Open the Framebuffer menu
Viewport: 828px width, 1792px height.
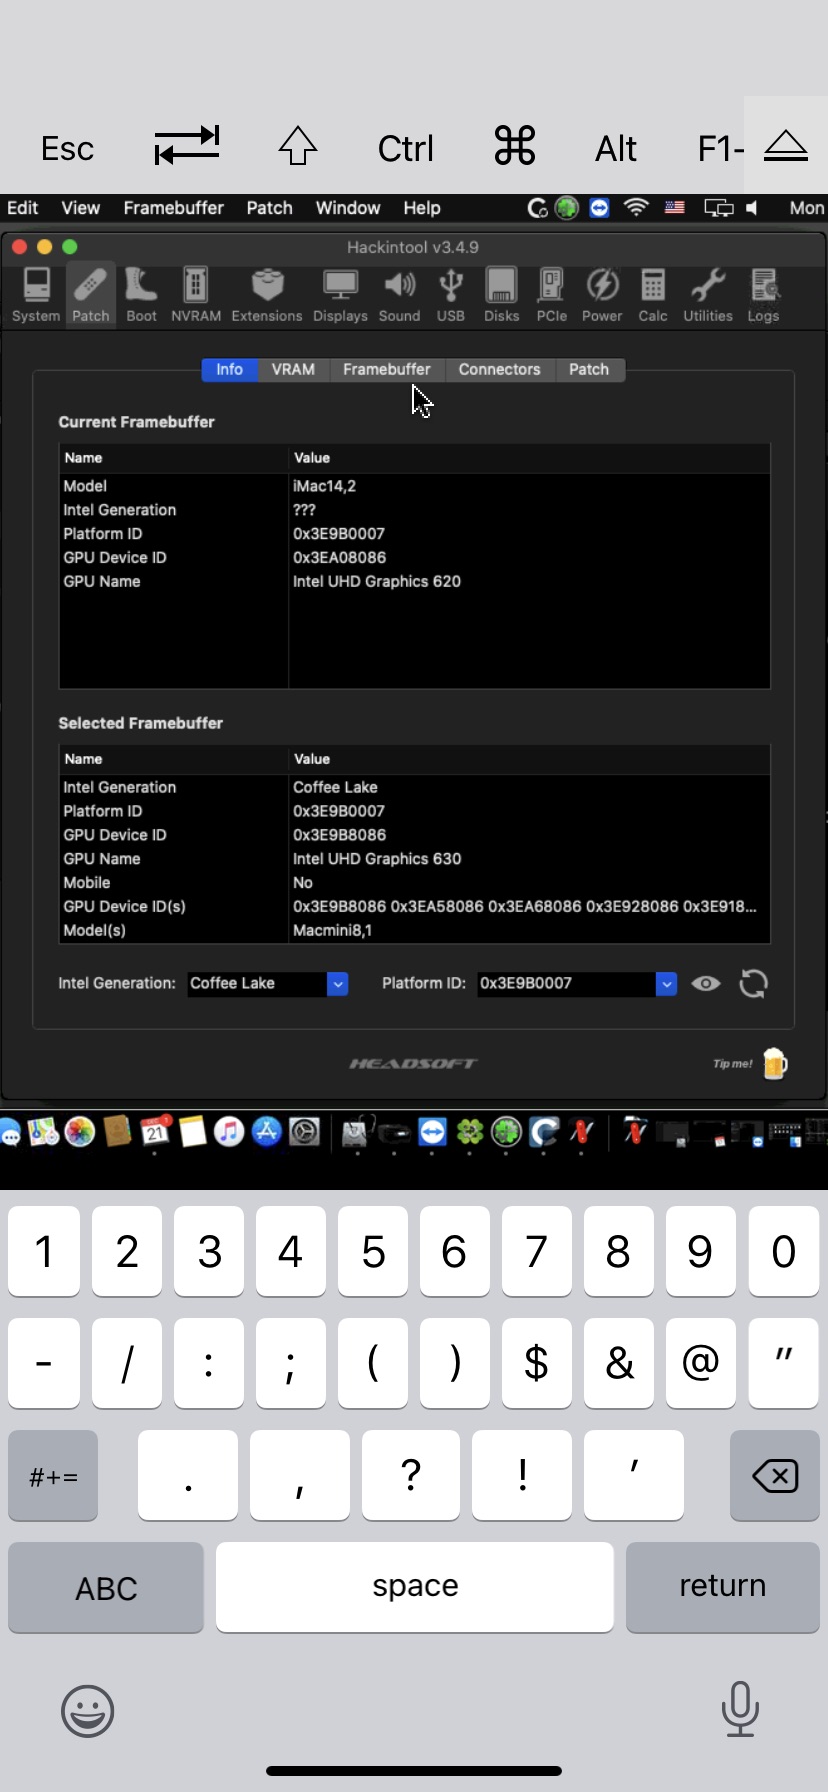point(173,208)
